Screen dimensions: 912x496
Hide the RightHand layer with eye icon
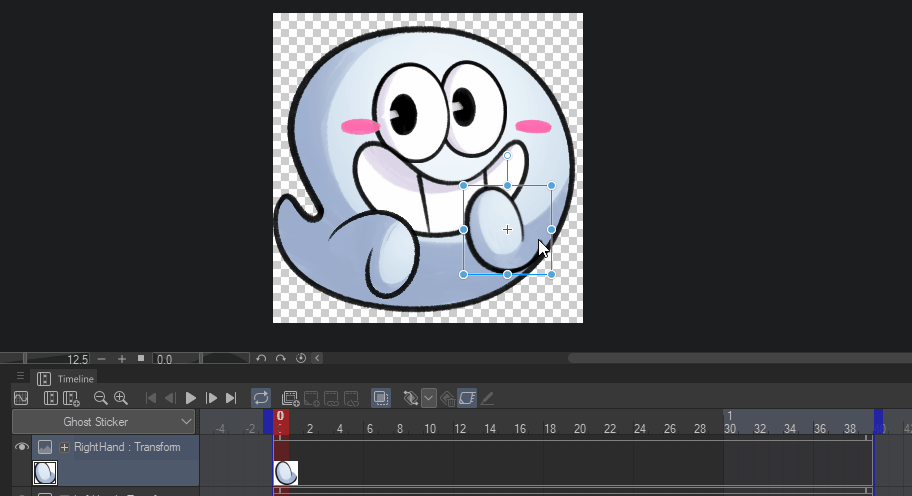[22, 447]
